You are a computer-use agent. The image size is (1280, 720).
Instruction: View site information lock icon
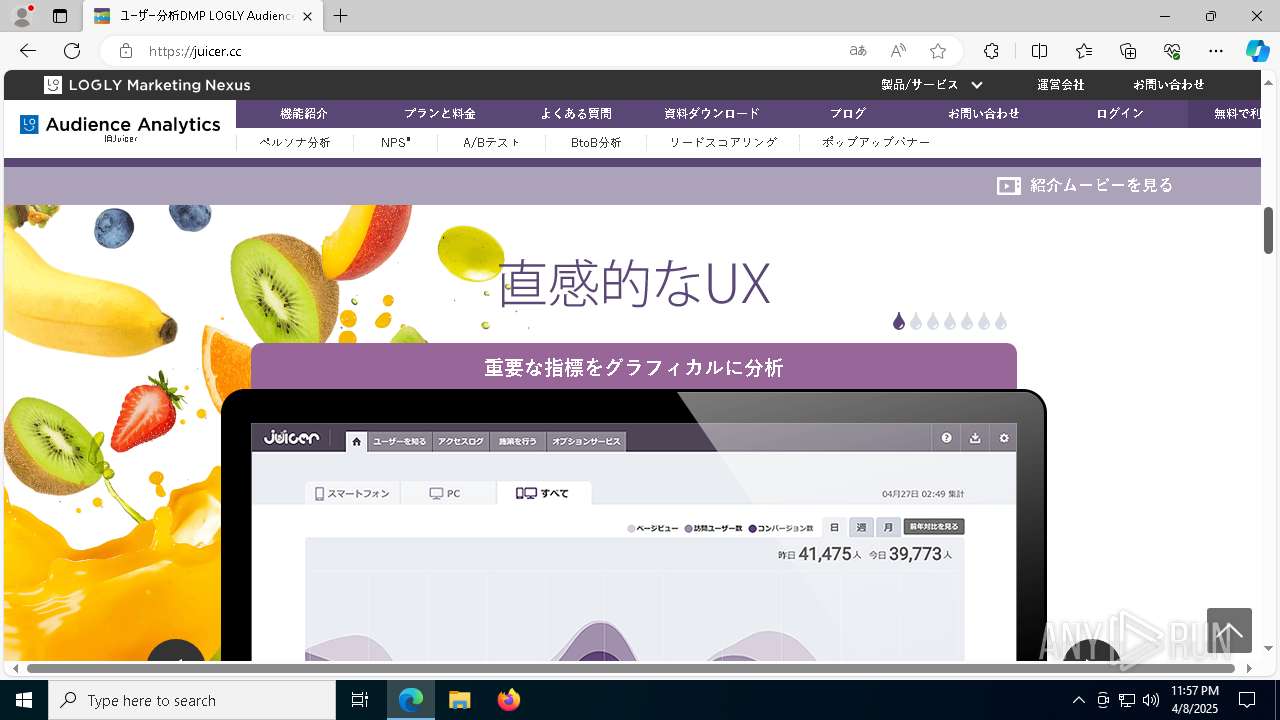click(126, 51)
